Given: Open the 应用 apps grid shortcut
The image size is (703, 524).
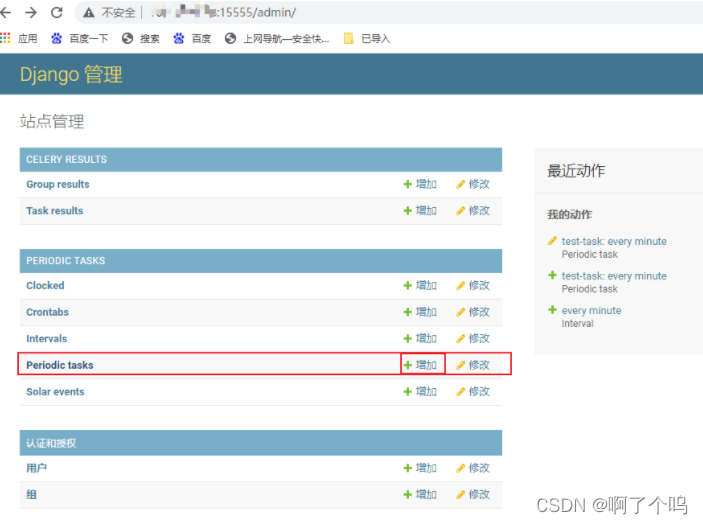Looking at the screenshot, I should click(x=19, y=39).
